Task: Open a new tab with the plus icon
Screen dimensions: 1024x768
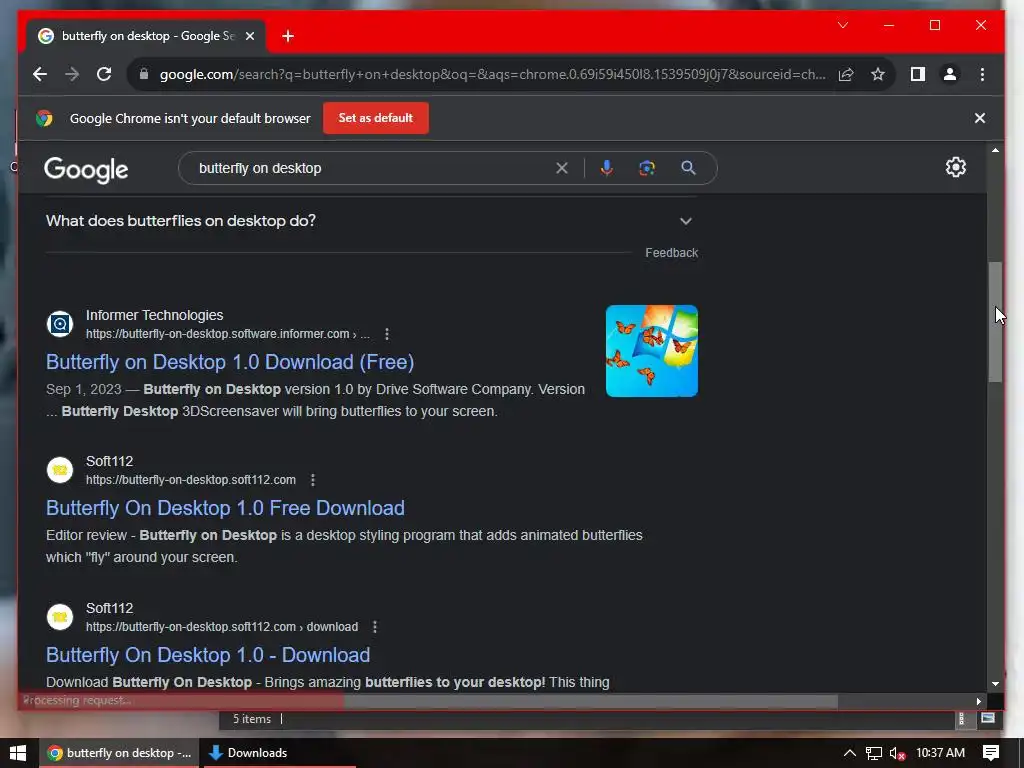Action: click(x=288, y=36)
